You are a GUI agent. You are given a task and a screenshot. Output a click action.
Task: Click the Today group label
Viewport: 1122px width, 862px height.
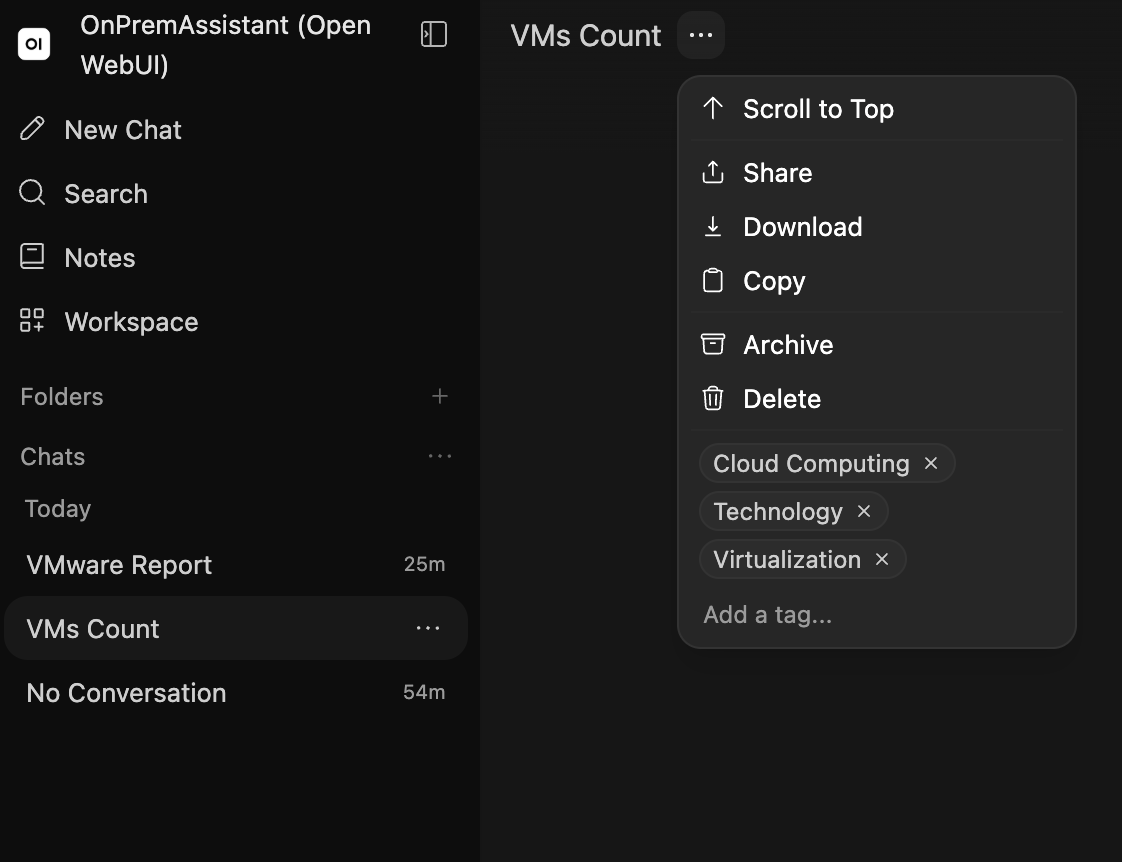(58, 509)
